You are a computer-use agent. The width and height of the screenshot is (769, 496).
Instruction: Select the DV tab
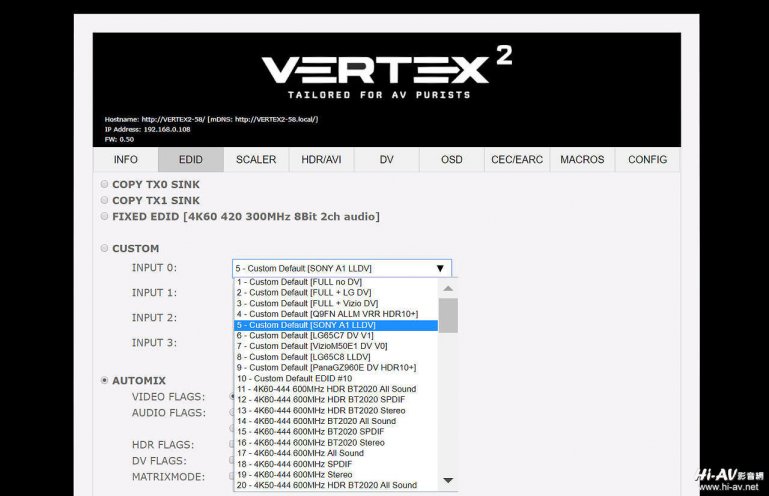coord(386,160)
